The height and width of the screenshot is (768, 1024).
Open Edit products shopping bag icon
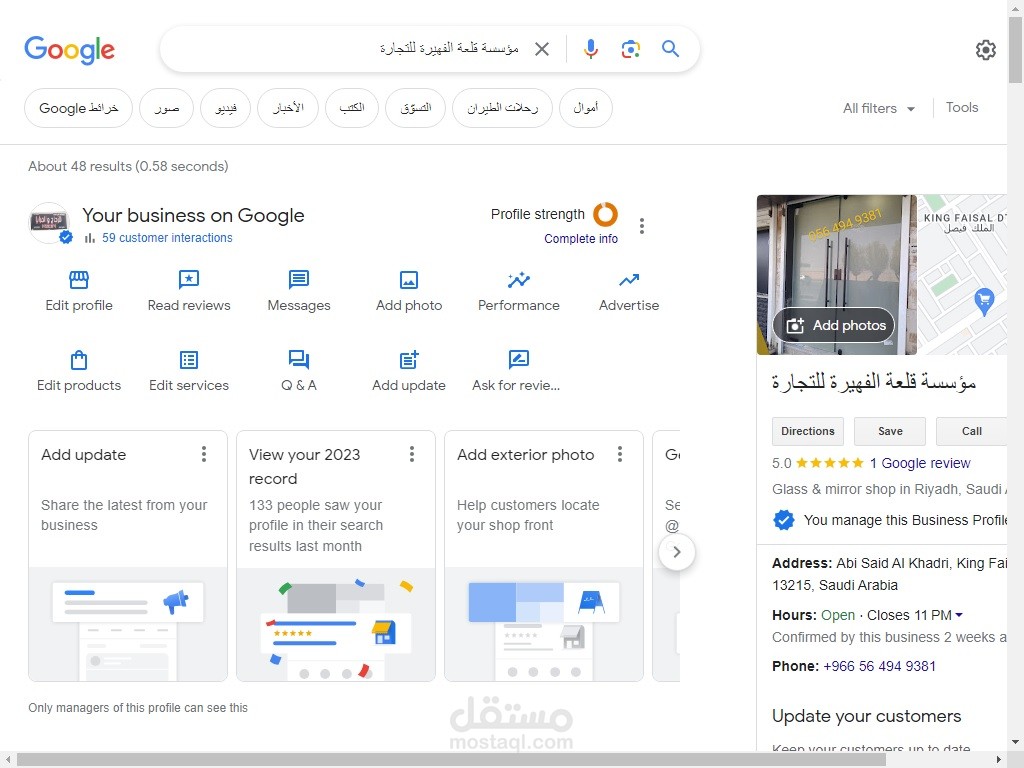(x=79, y=360)
